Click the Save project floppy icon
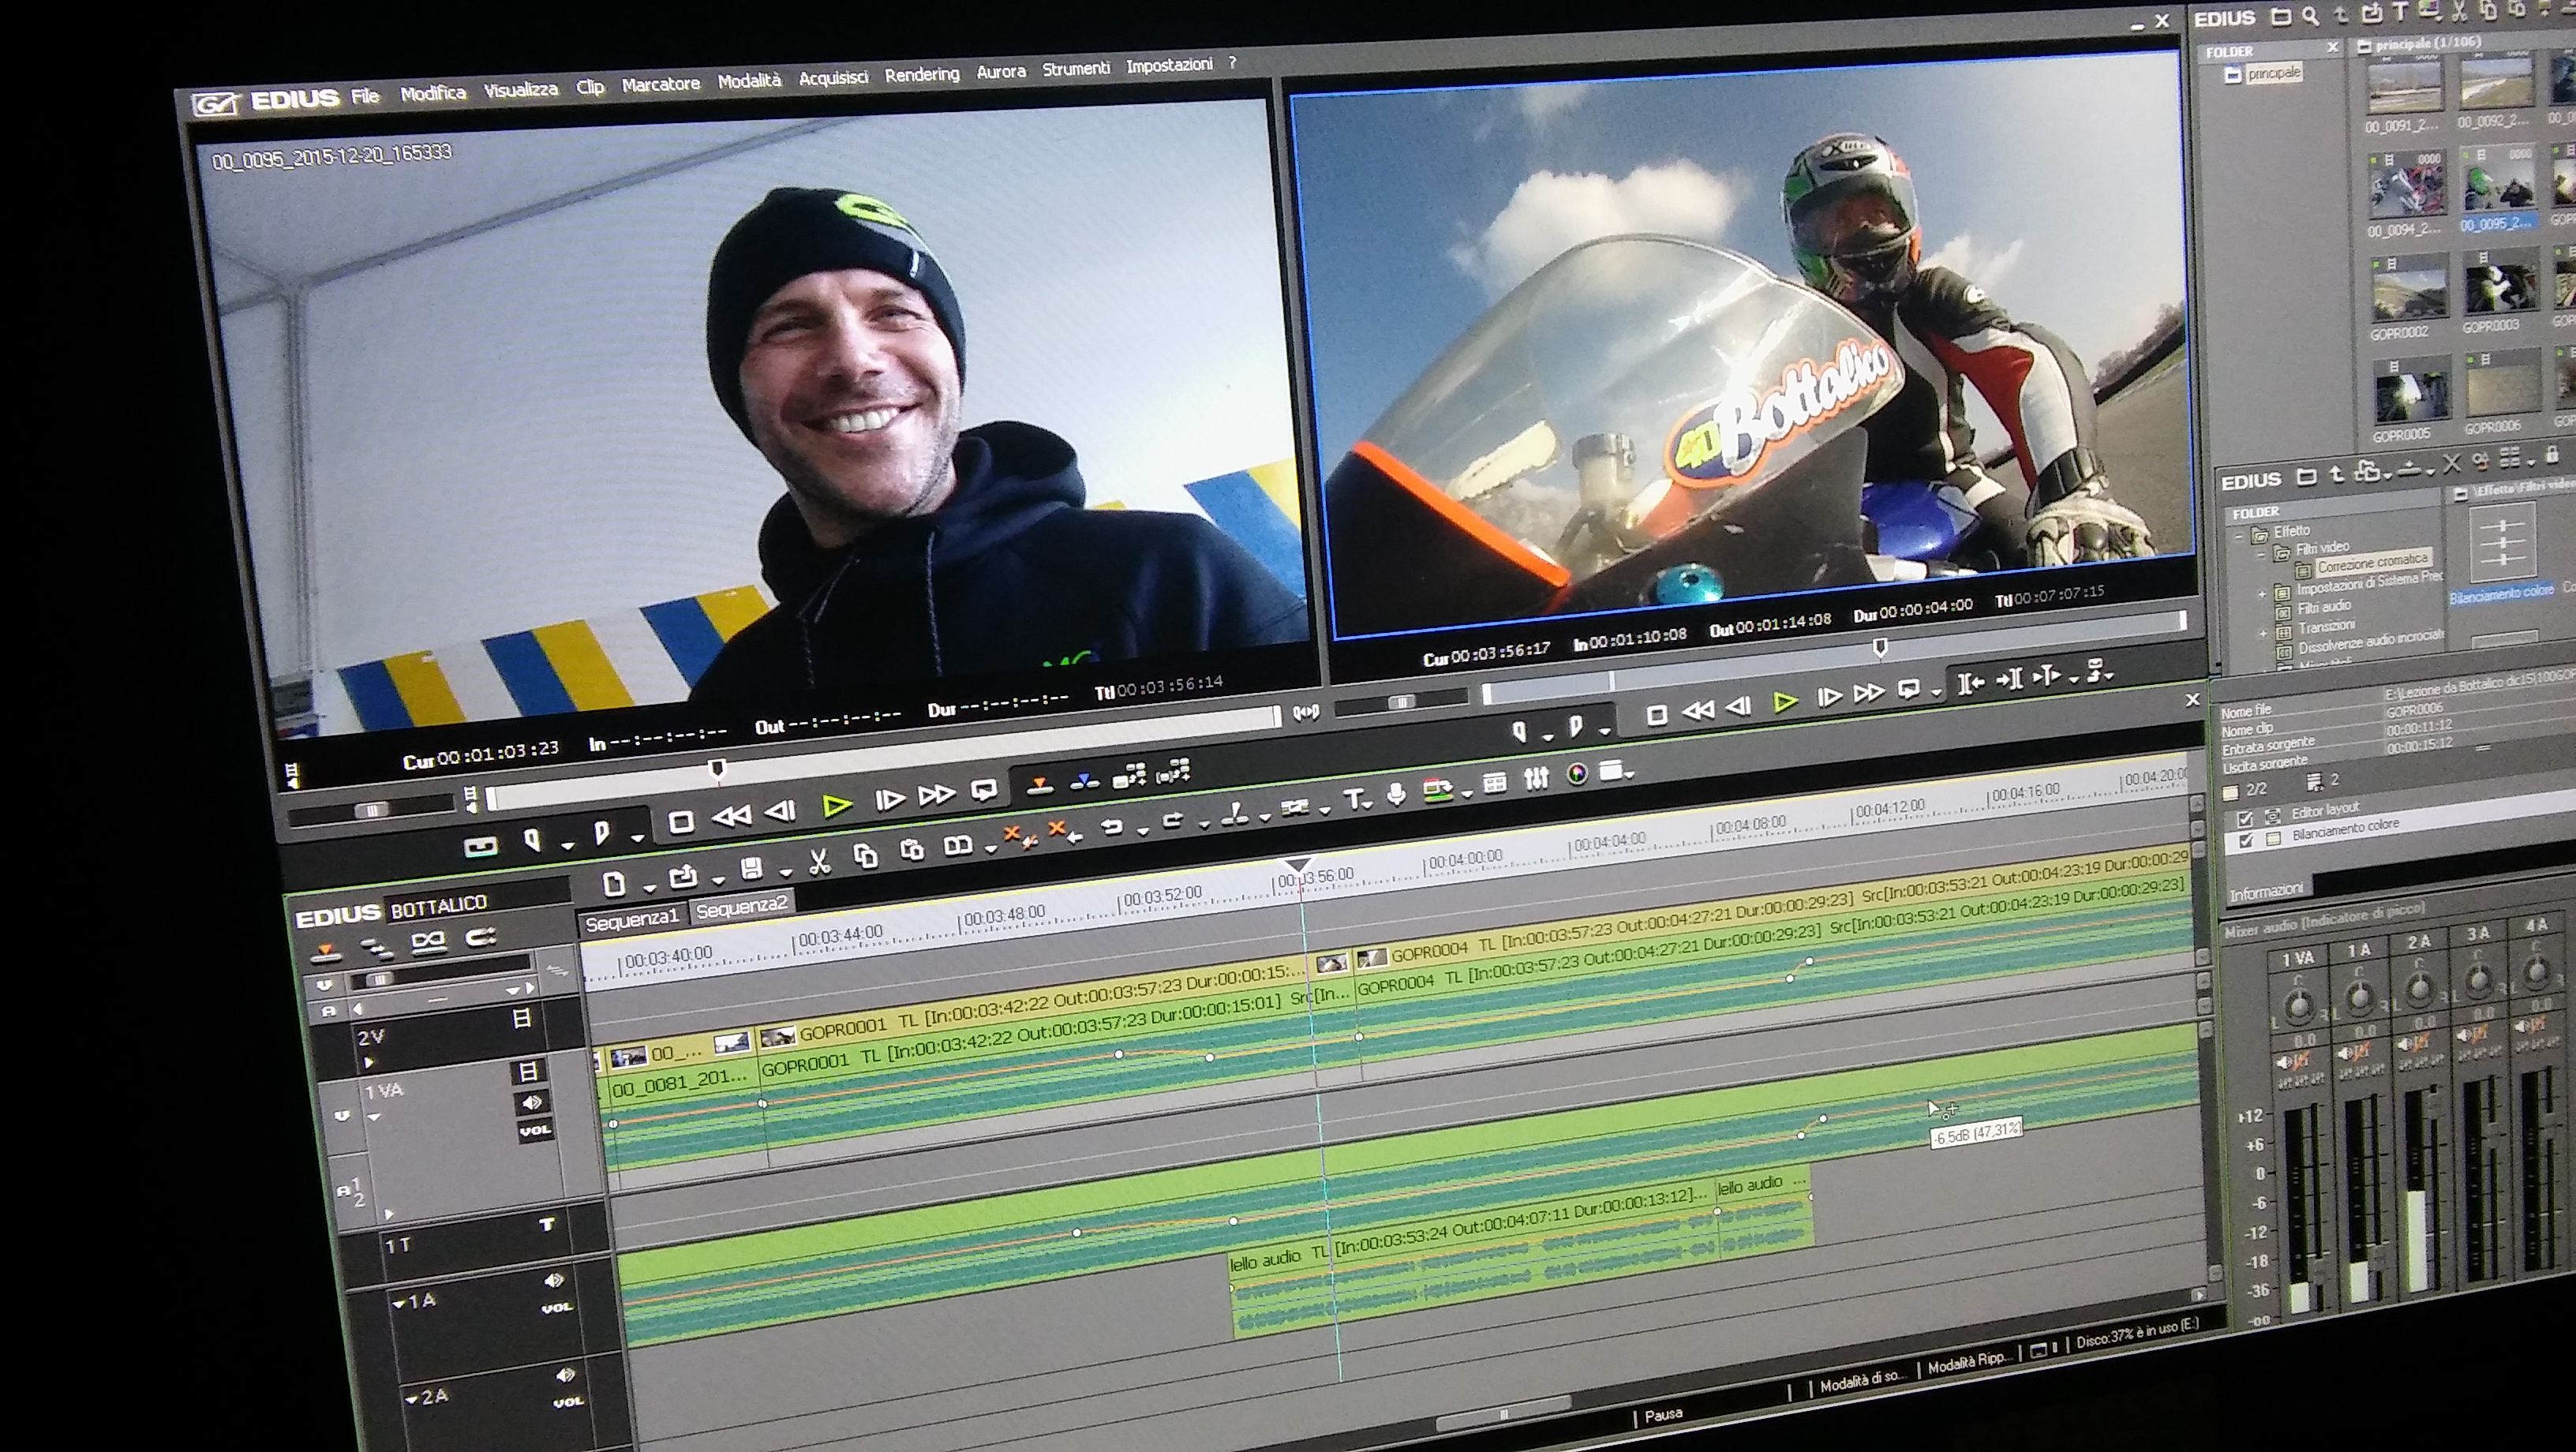Screen dimensions: 2576x1452 click(x=752, y=868)
